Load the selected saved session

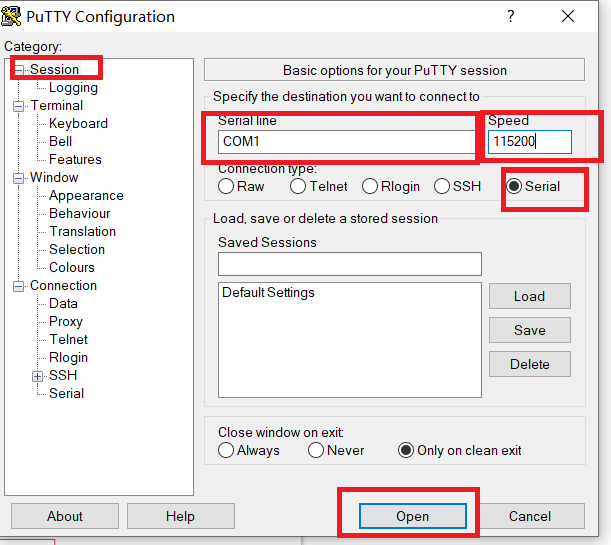[530, 296]
